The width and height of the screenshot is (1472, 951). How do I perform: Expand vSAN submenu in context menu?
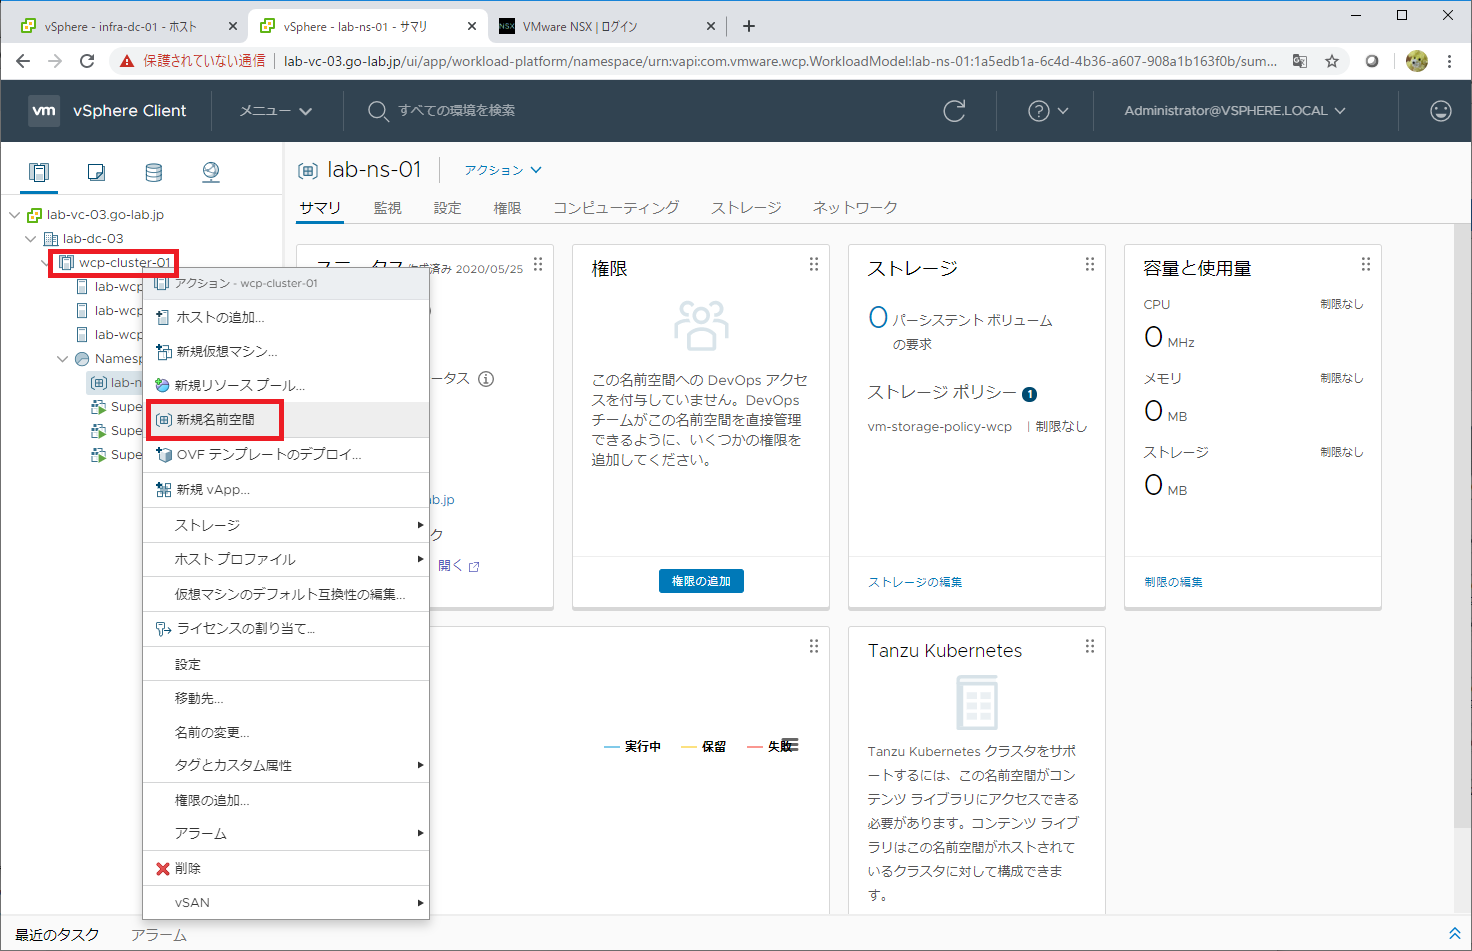(x=286, y=902)
